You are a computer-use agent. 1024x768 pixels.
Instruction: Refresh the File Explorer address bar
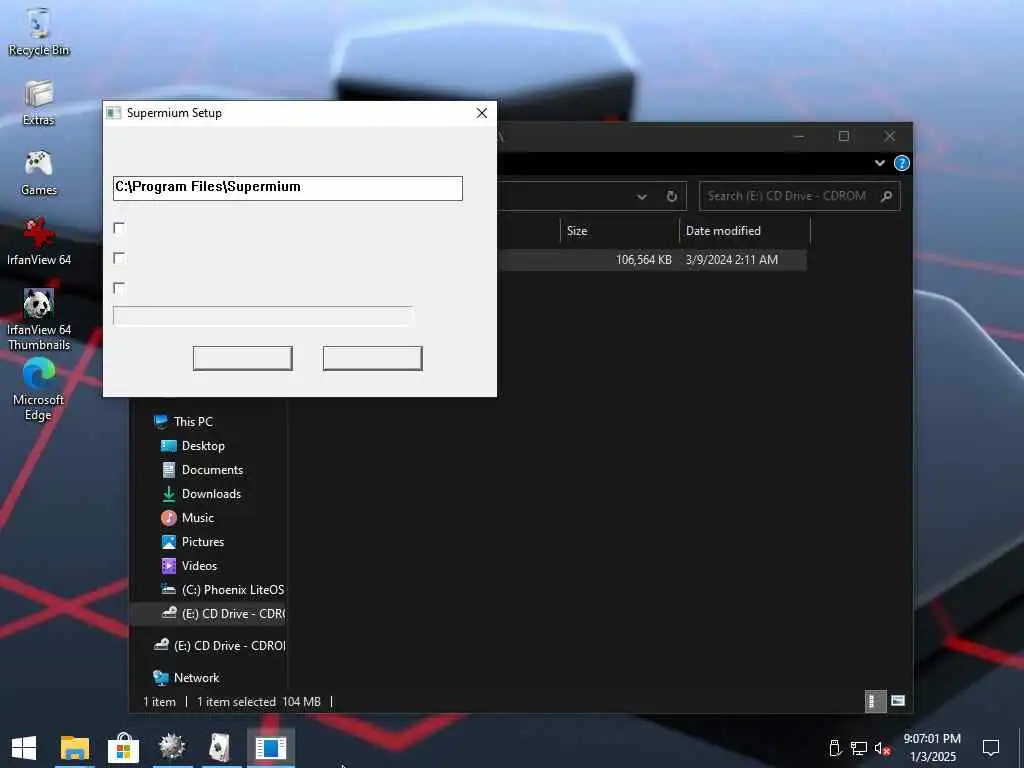coord(671,196)
